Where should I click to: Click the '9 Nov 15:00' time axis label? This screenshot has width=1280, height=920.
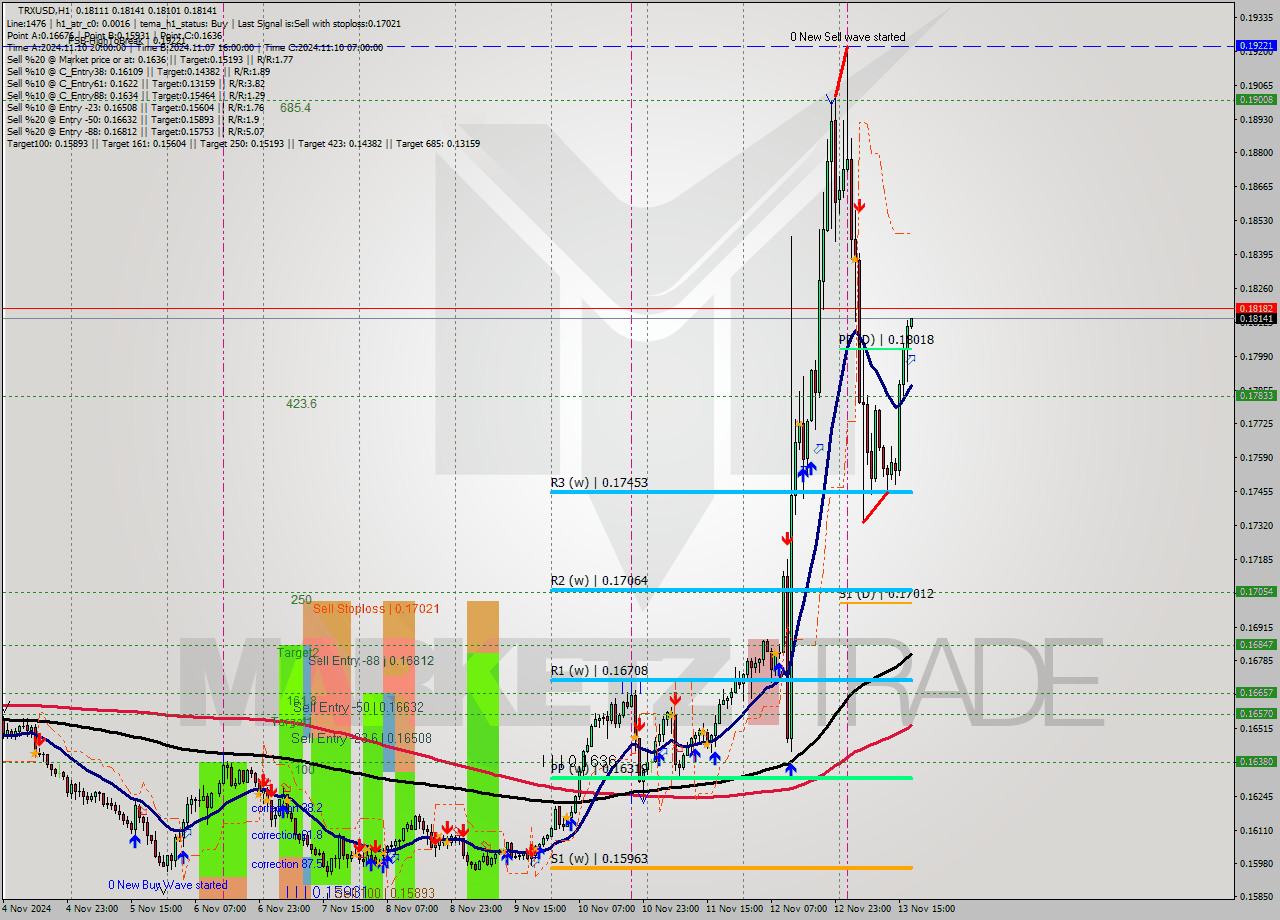(541, 910)
